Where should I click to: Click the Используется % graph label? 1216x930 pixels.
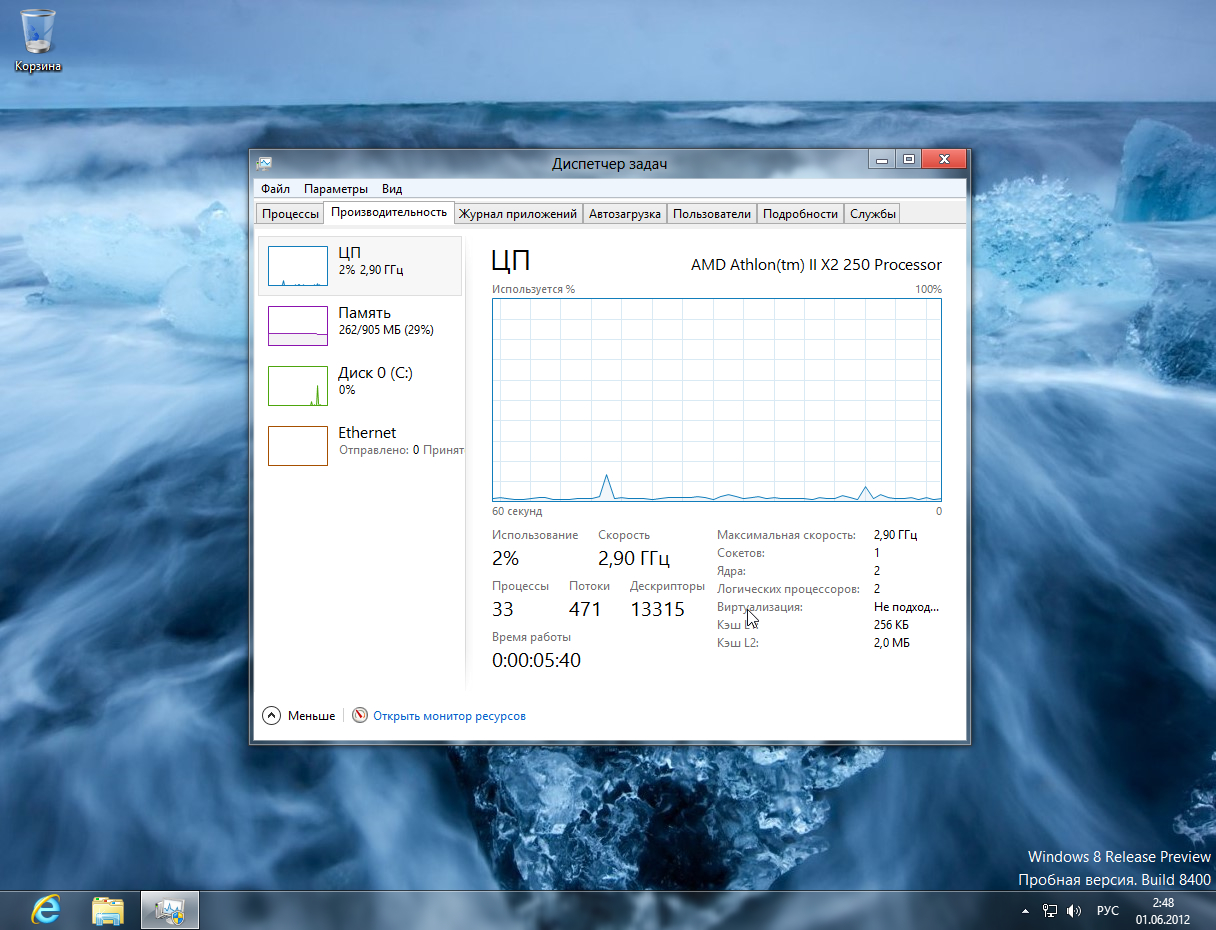(x=533, y=289)
